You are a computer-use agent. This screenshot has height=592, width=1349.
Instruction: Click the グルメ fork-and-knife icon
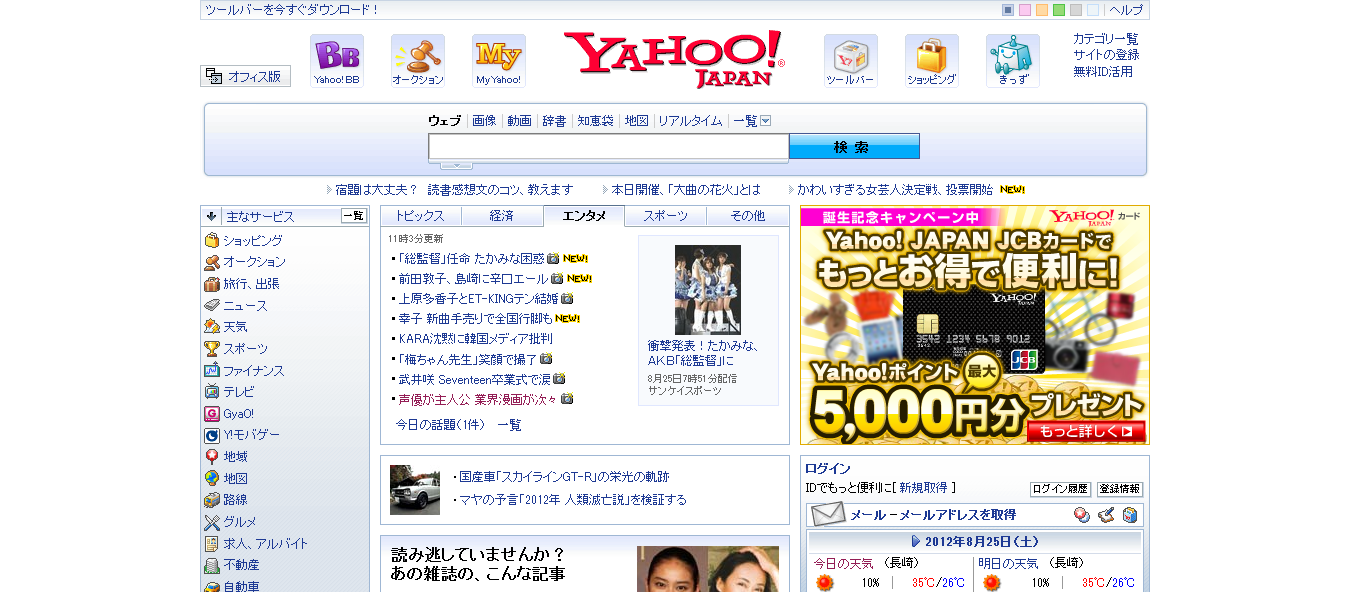[212, 522]
